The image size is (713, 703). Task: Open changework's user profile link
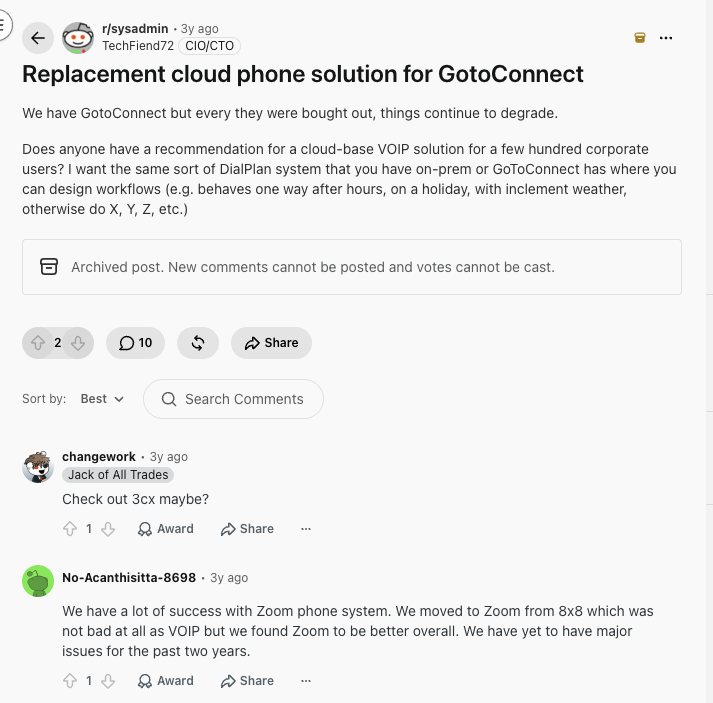pyautogui.click(x=99, y=457)
